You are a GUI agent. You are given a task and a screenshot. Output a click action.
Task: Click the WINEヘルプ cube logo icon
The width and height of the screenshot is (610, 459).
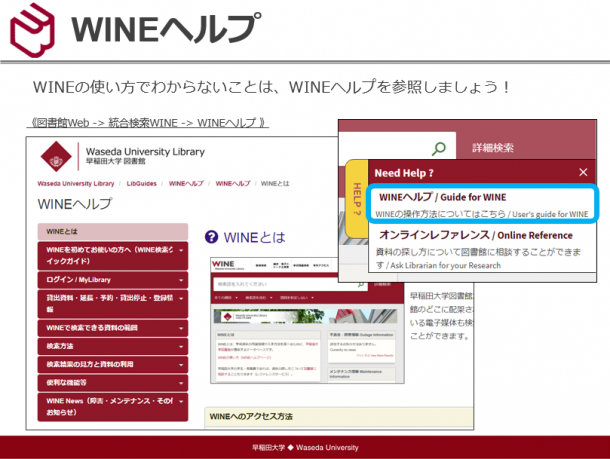pyautogui.click(x=33, y=30)
